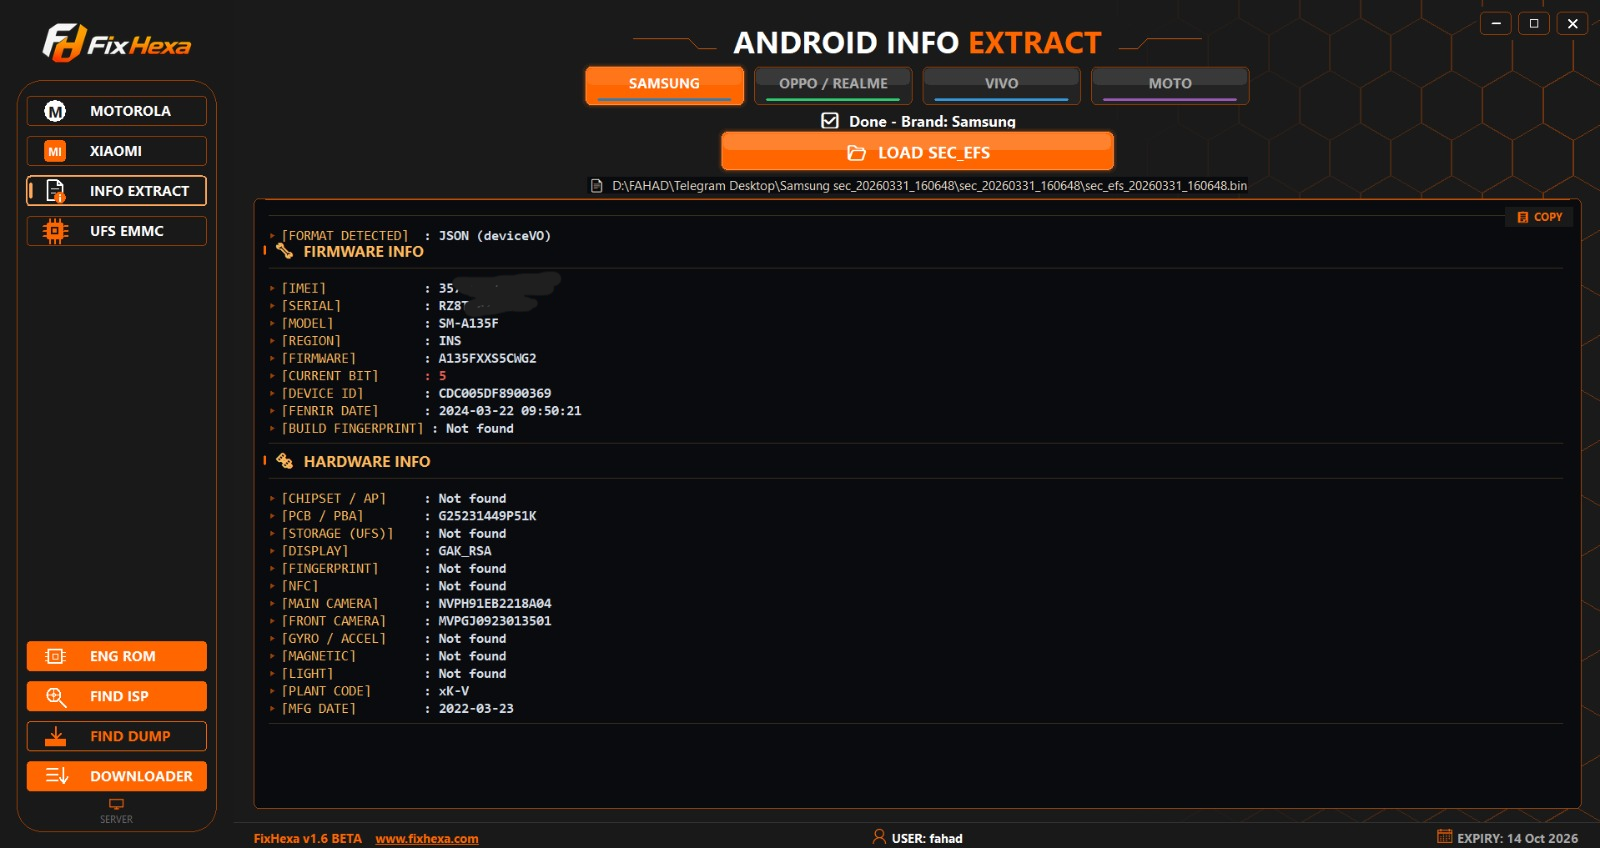Toggle the Done - Brand: Samsung checkbox
This screenshot has height=848, width=1600.
click(x=829, y=121)
